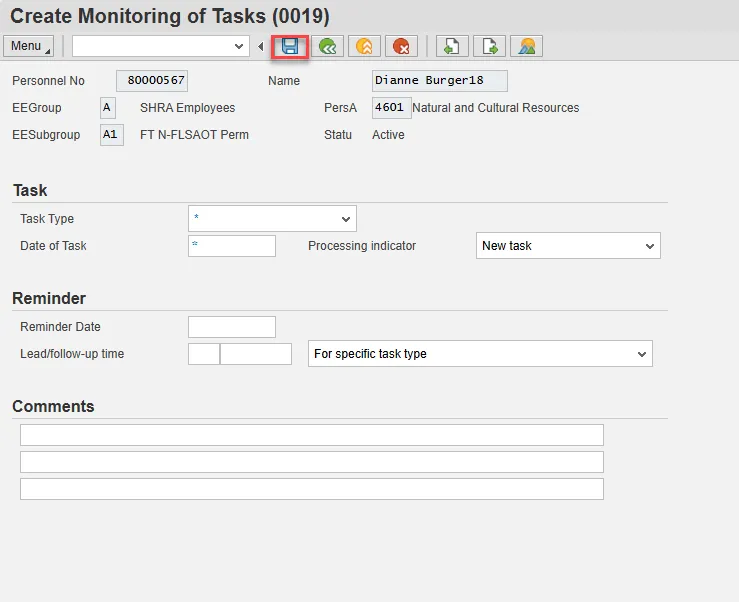This screenshot has width=739, height=602.
Task: Collapse command field with small triangle
Action: point(261,46)
